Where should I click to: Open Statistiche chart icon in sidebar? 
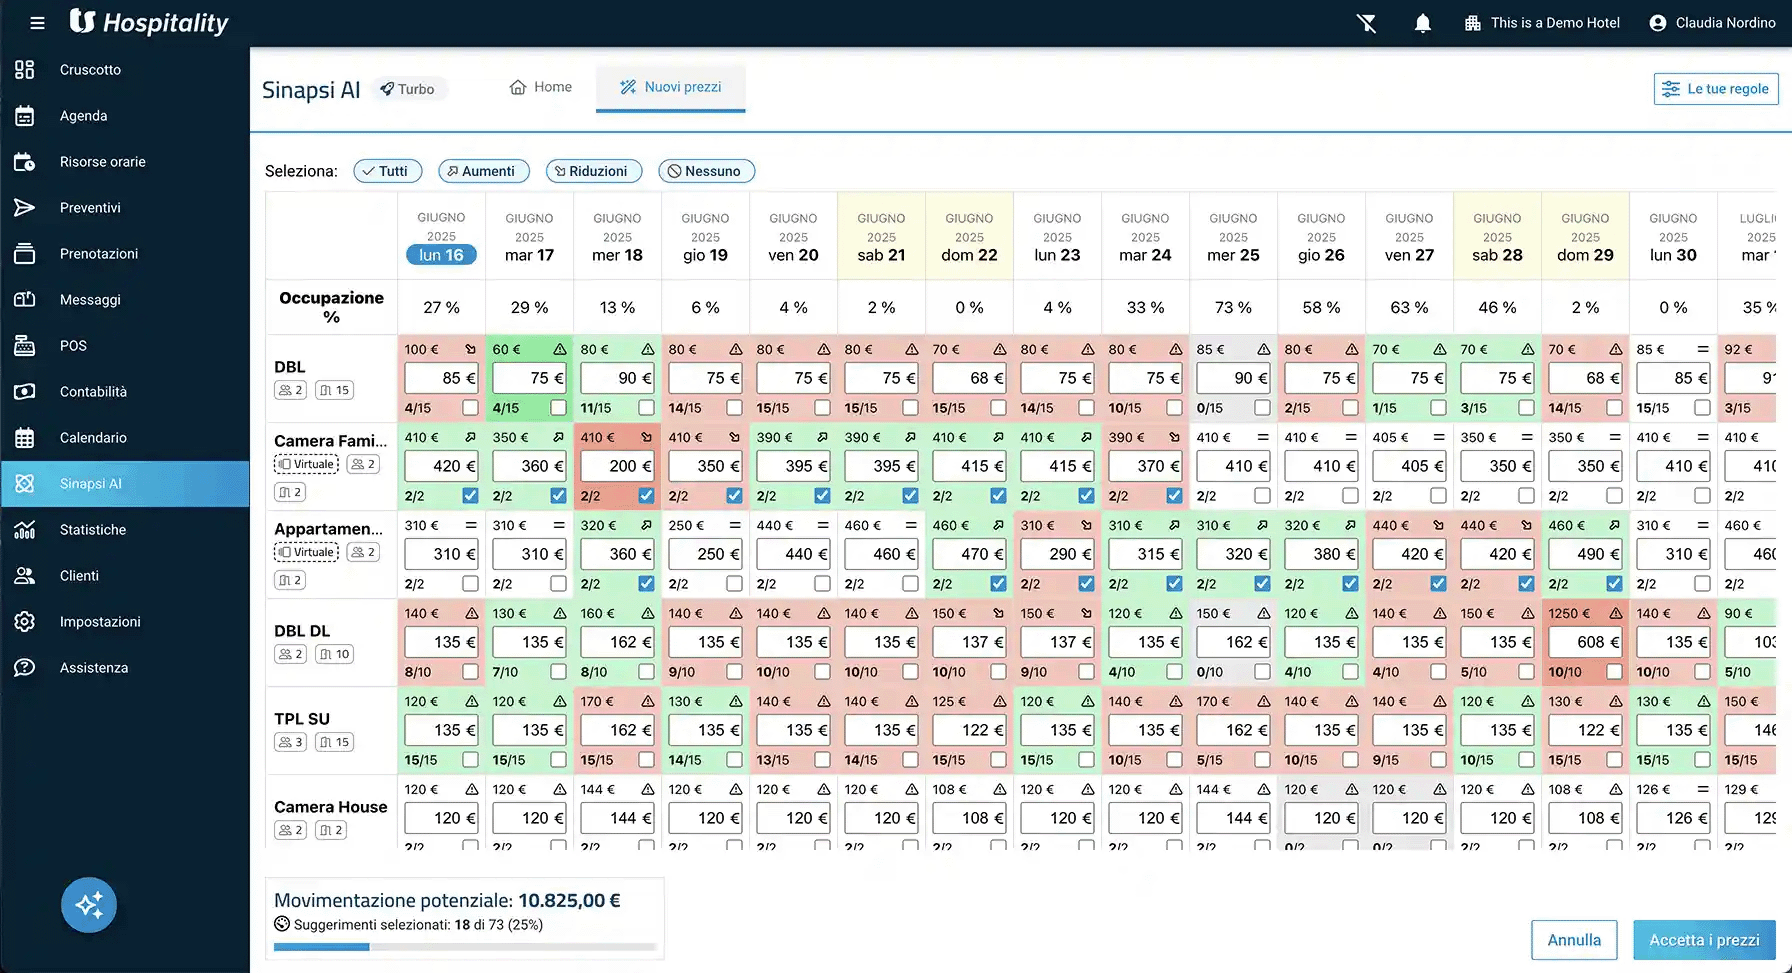tap(25, 530)
